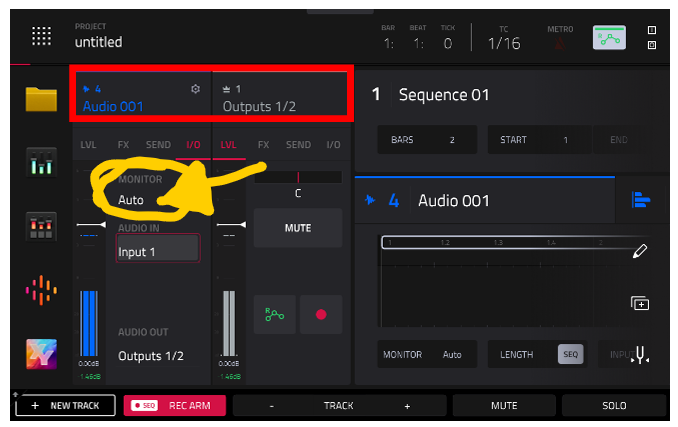
Task: Click the TRACK minus button
Action: (272, 406)
